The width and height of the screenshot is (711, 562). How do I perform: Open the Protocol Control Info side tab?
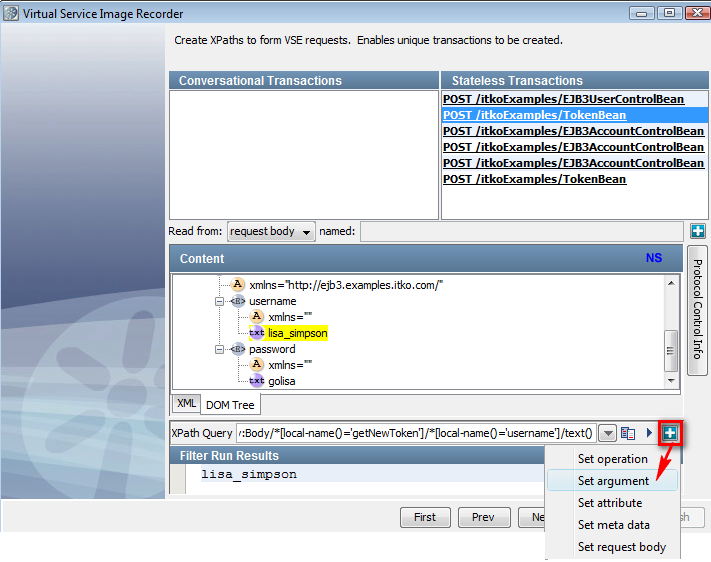click(697, 311)
